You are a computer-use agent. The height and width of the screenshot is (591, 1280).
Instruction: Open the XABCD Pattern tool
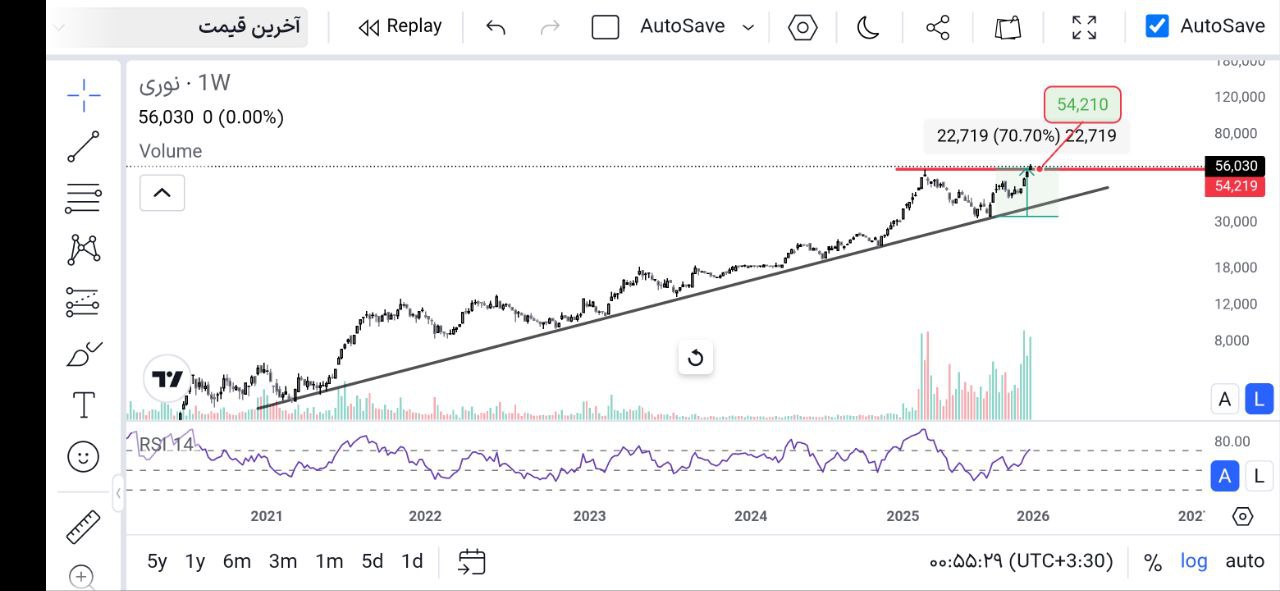coord(83,250)
